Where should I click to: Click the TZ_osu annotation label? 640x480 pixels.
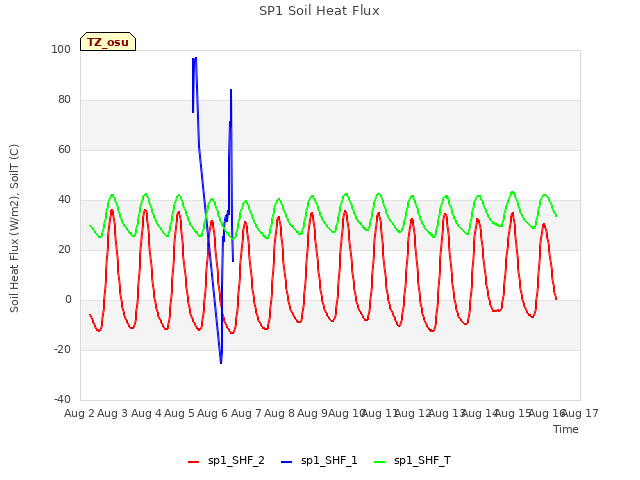[x=108, y=42]
